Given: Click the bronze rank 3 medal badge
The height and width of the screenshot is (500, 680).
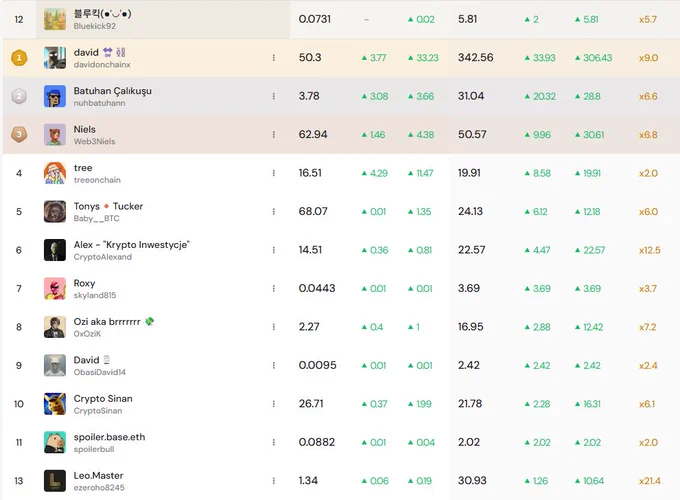Looking at the screenshot, I should click(19, 135).
